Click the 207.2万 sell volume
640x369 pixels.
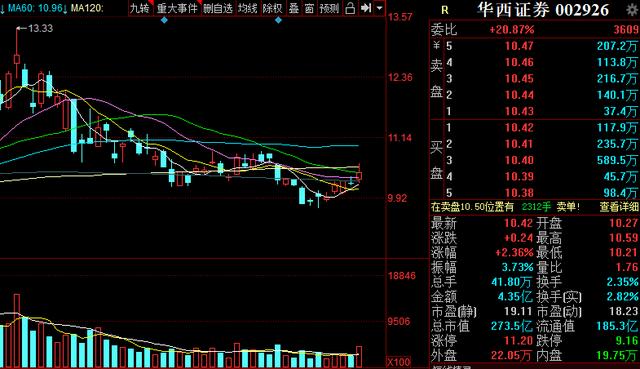tap(617, 46)
